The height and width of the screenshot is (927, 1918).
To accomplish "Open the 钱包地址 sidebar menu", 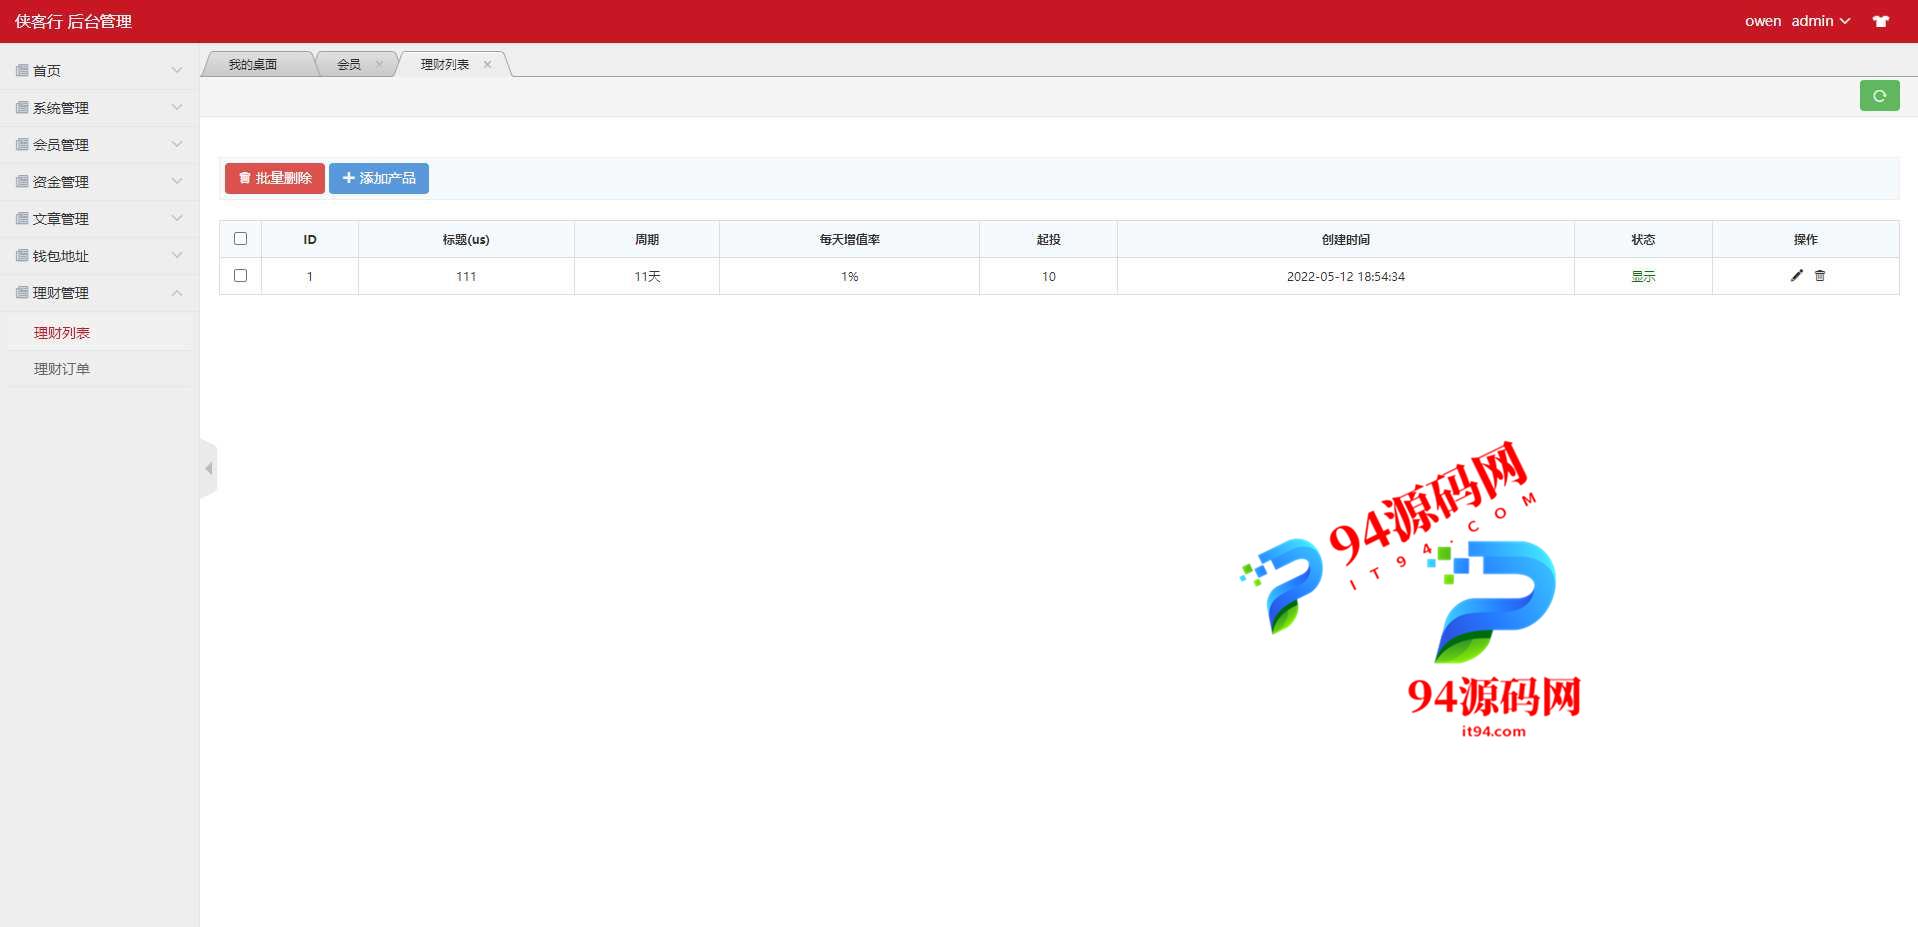I will coord(99,255).
